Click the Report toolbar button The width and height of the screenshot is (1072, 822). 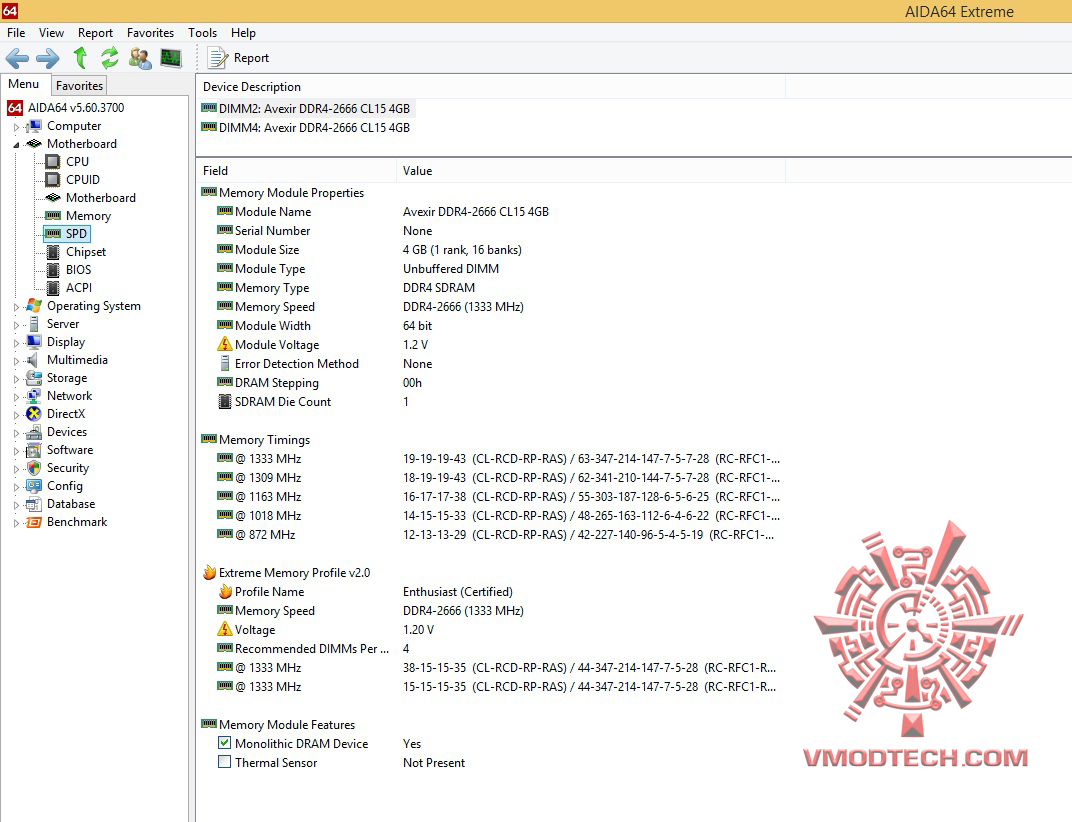239,58
